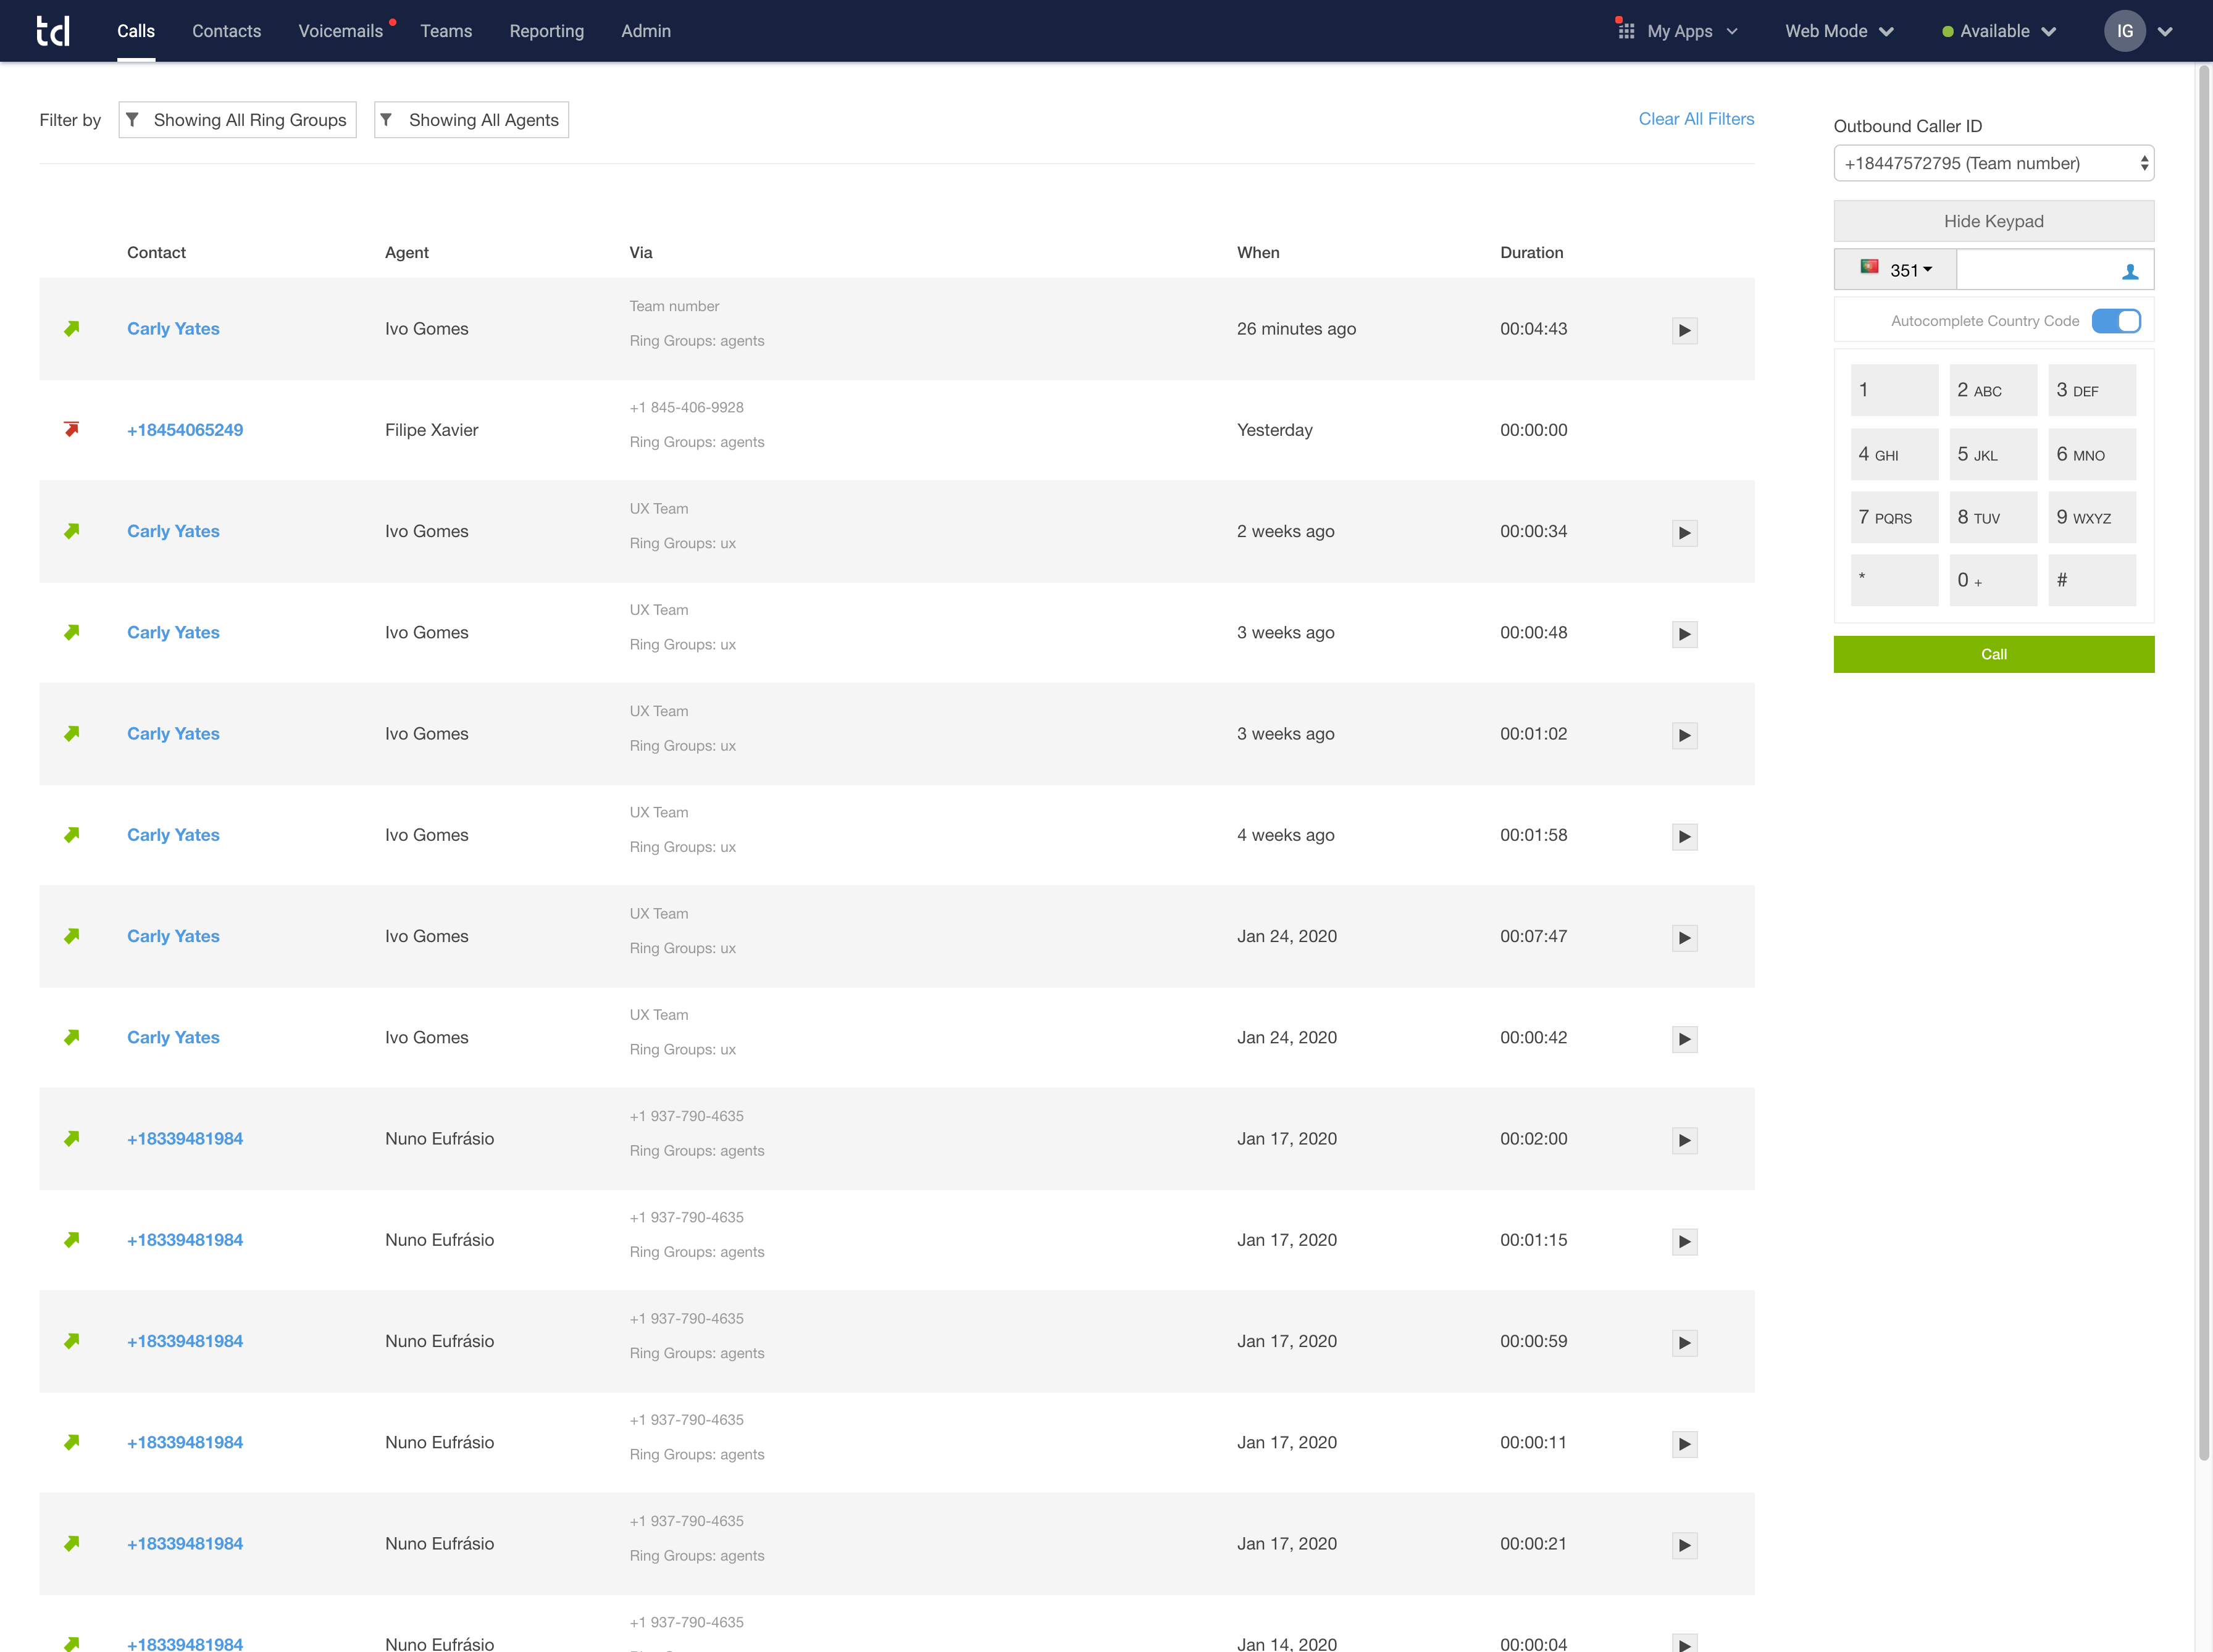Click the td logo icon
This screenshot has height=1652, width=2213.
pos(53,31)
